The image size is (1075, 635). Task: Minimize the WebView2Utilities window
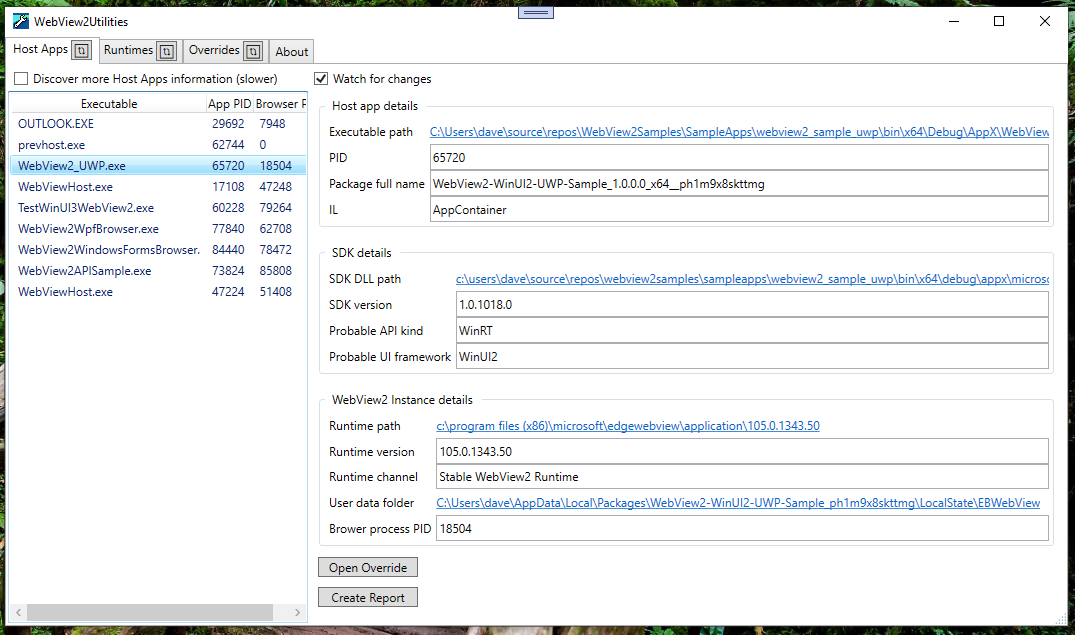(x=954, y=21)
